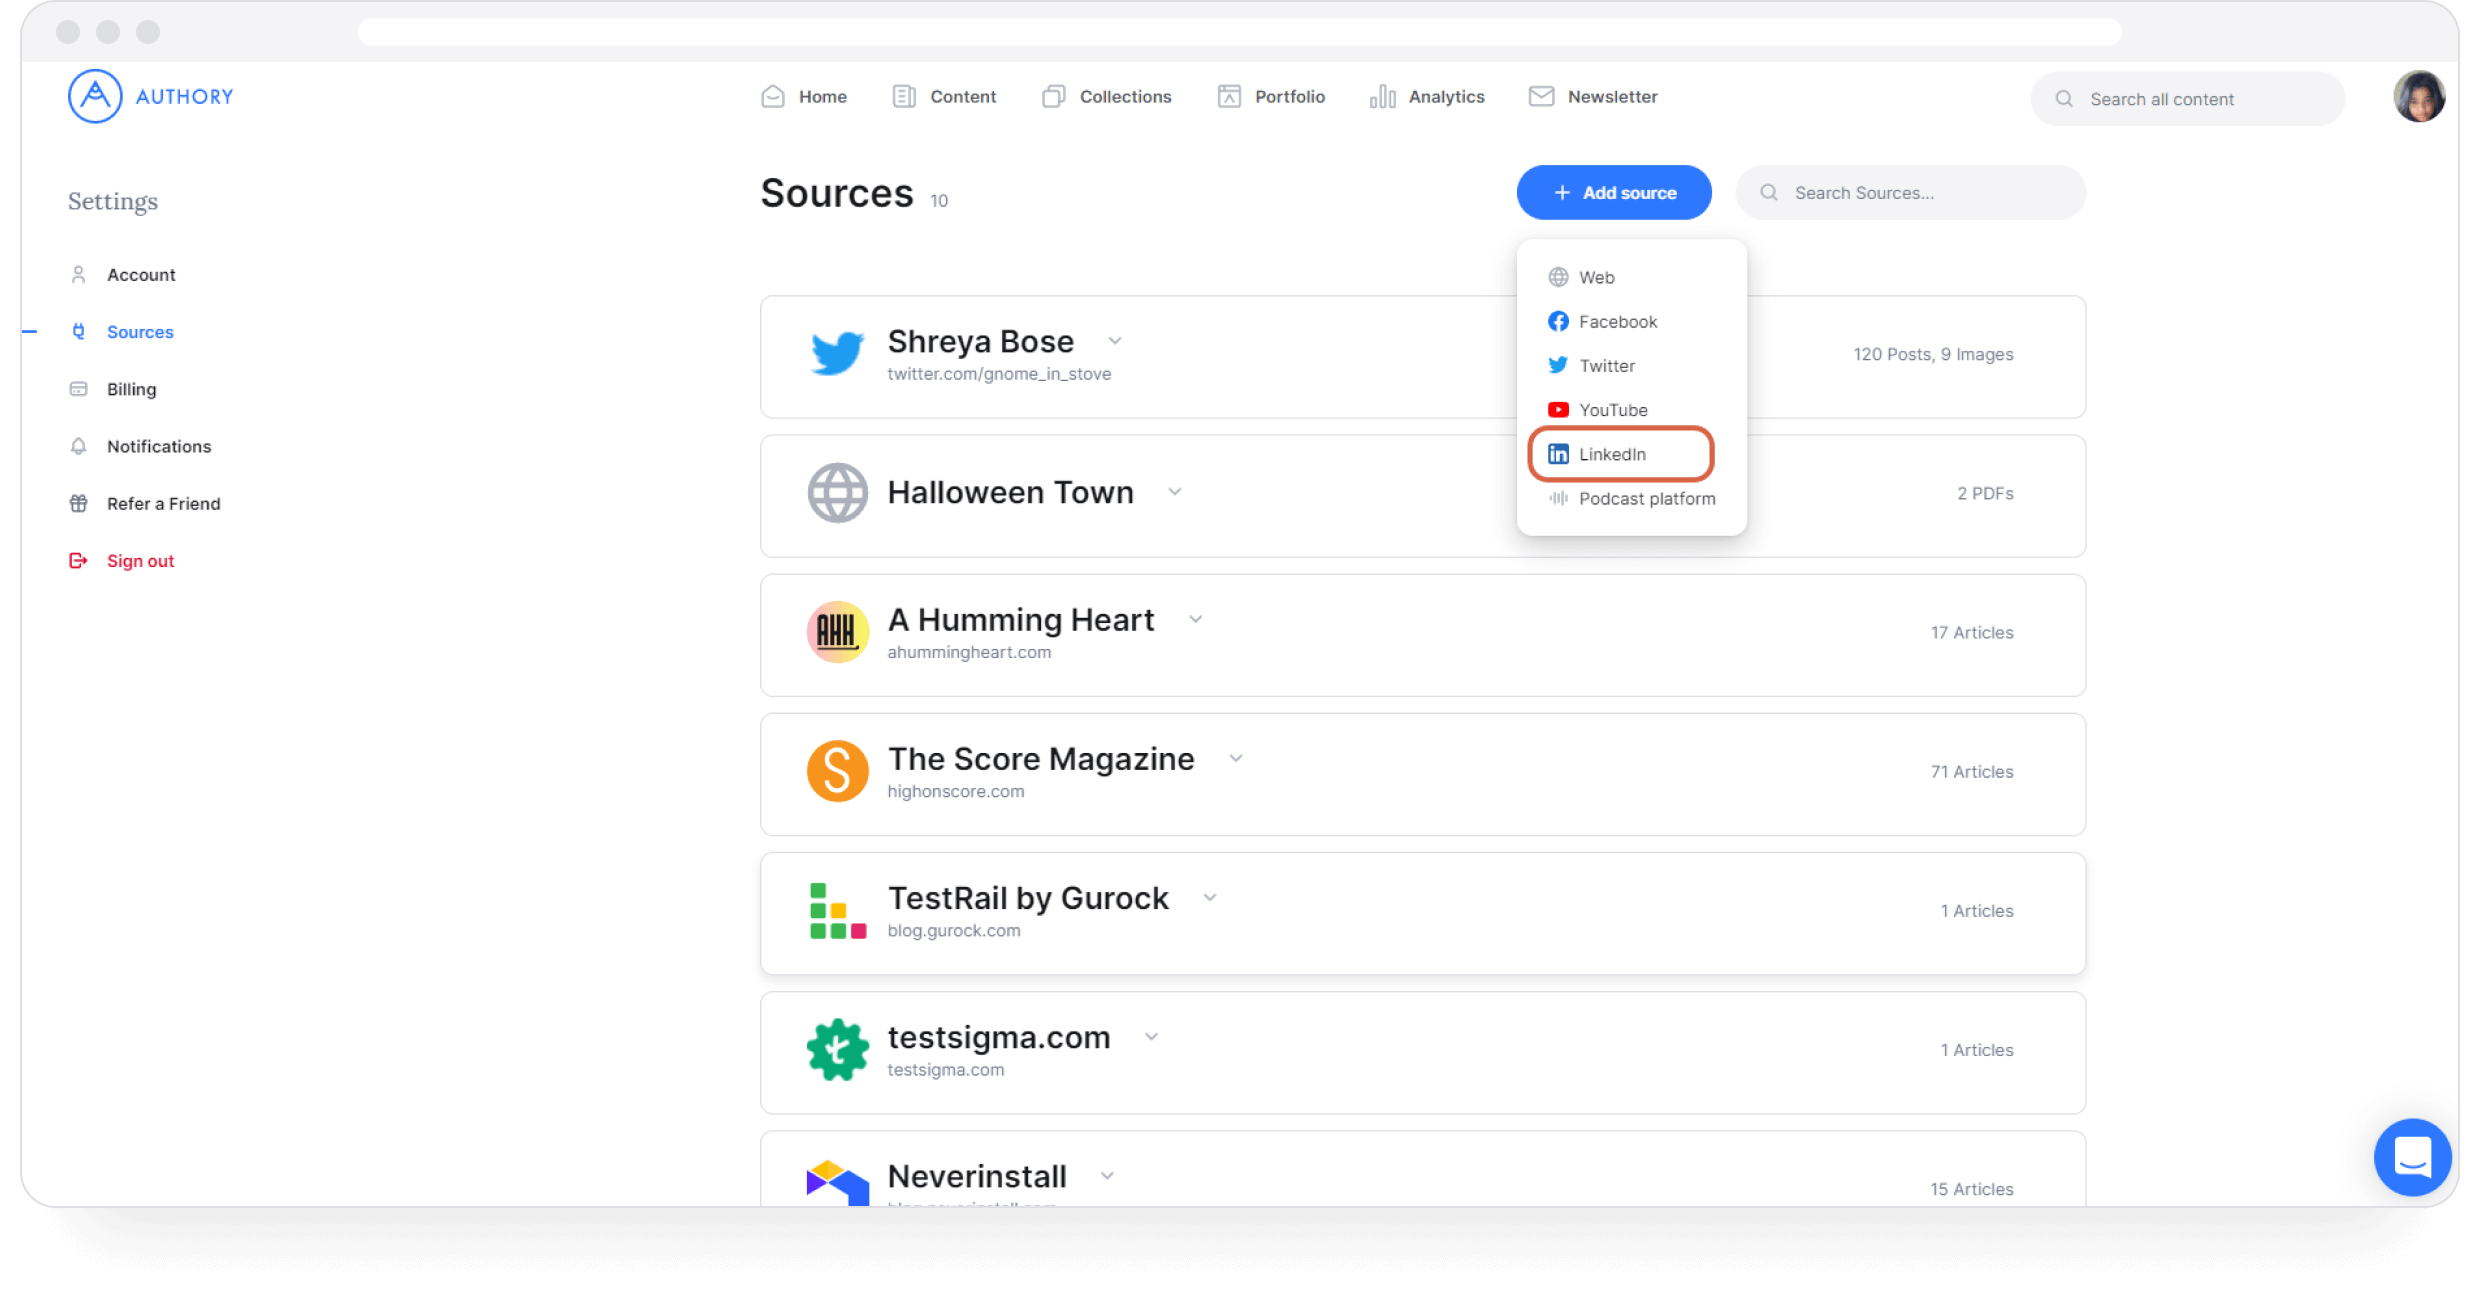The height and width of the screenshot is (1308, 2480).
Task: Open the chat support bubble icon
Action: 2412,1157
